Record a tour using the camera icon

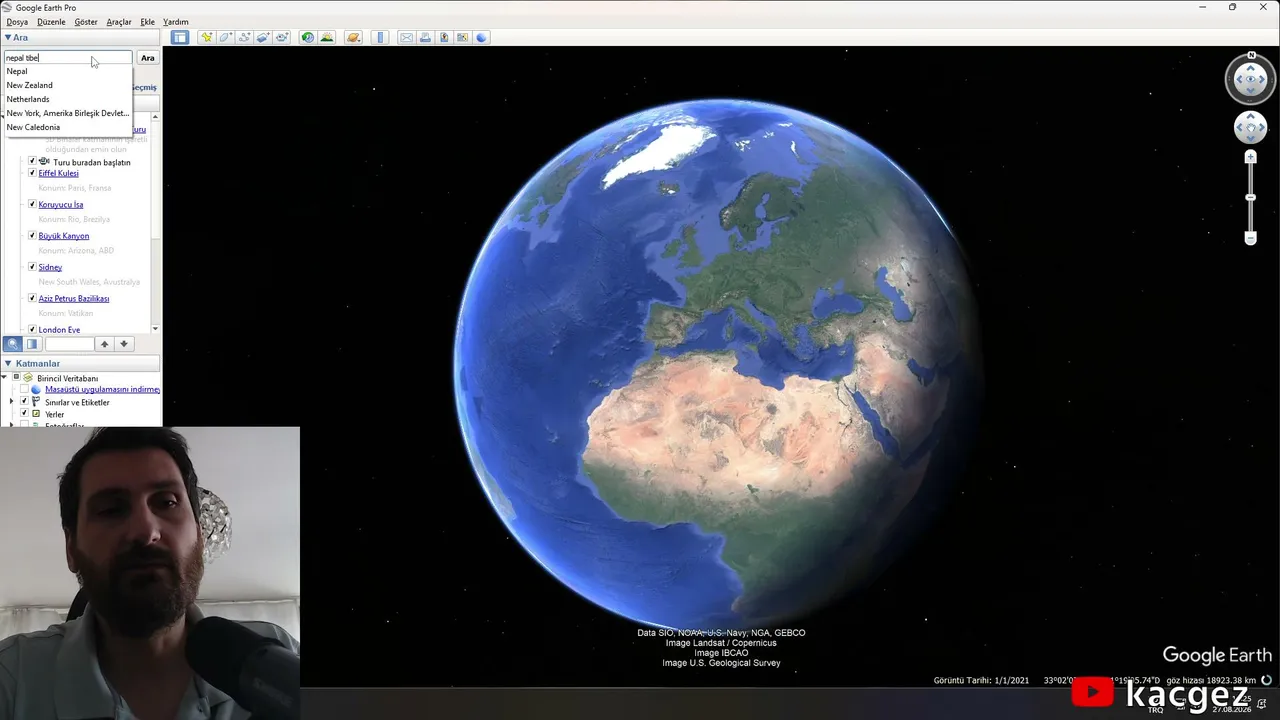click(x=282, y=38)
